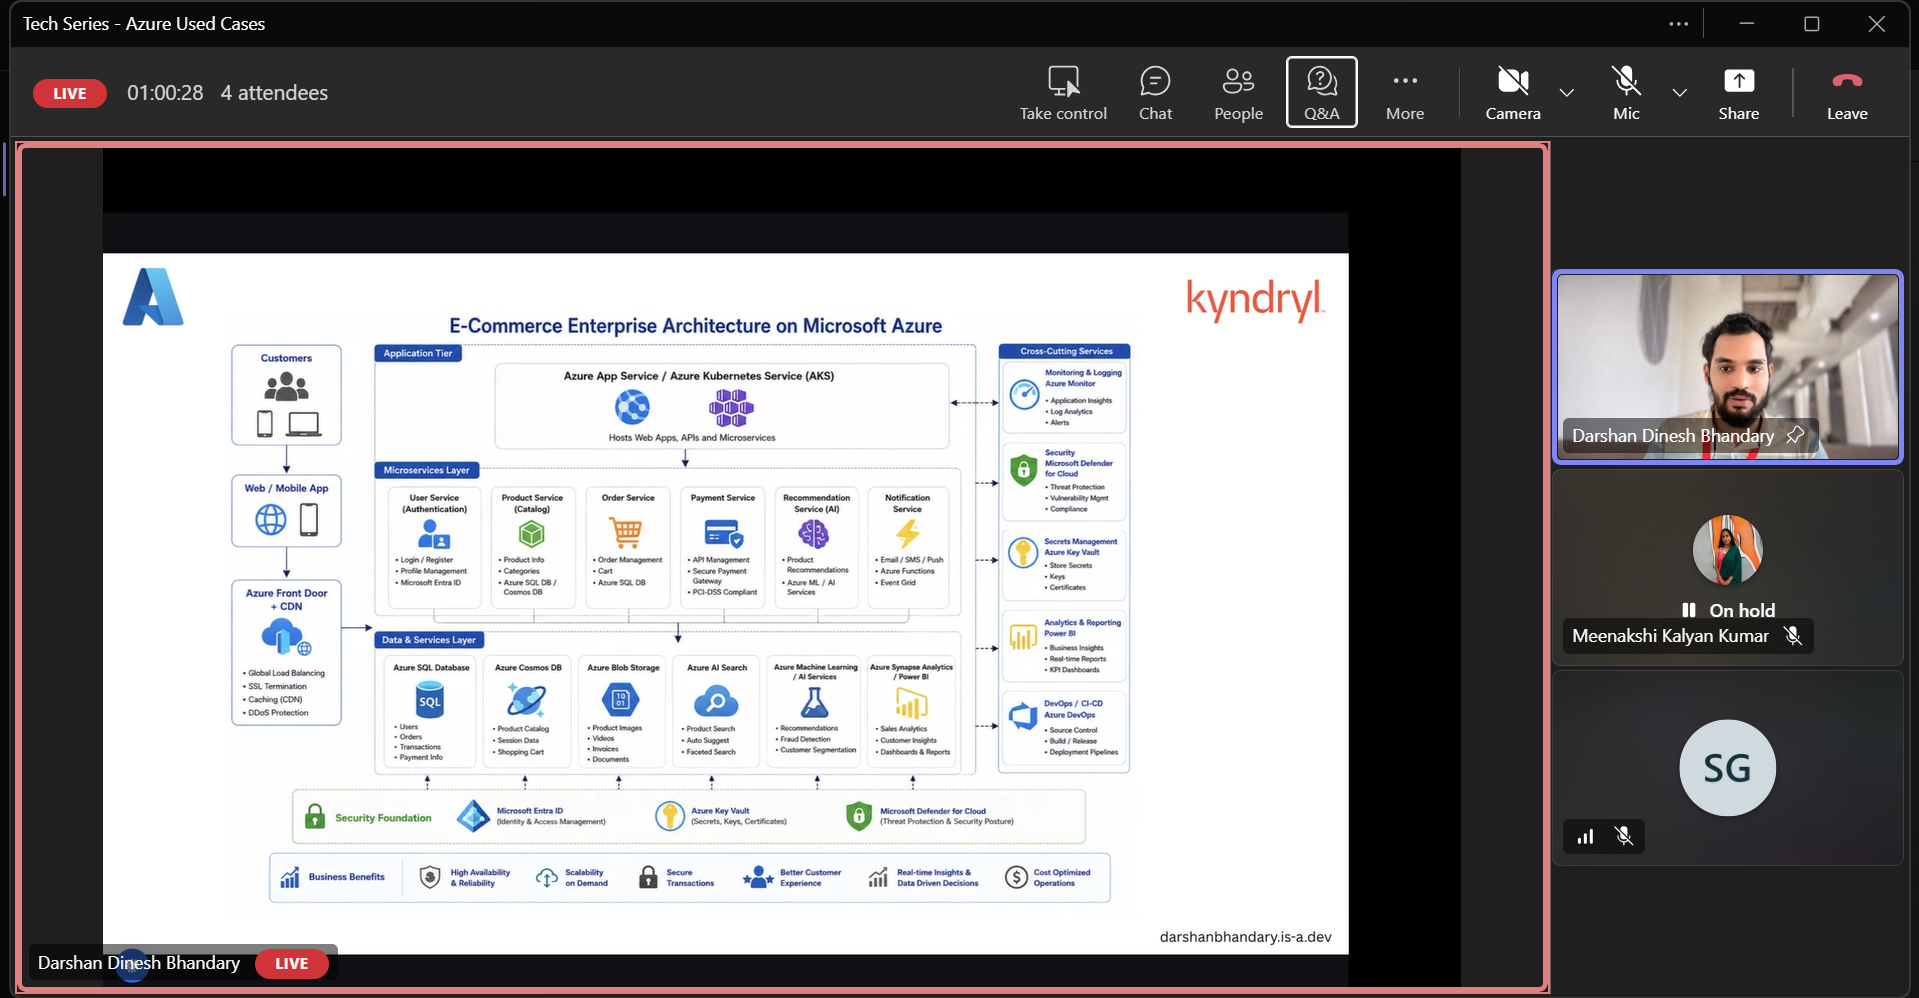Viewport: 1919px width, 998px height.
Task: Show the People list
Action: 1238,93
